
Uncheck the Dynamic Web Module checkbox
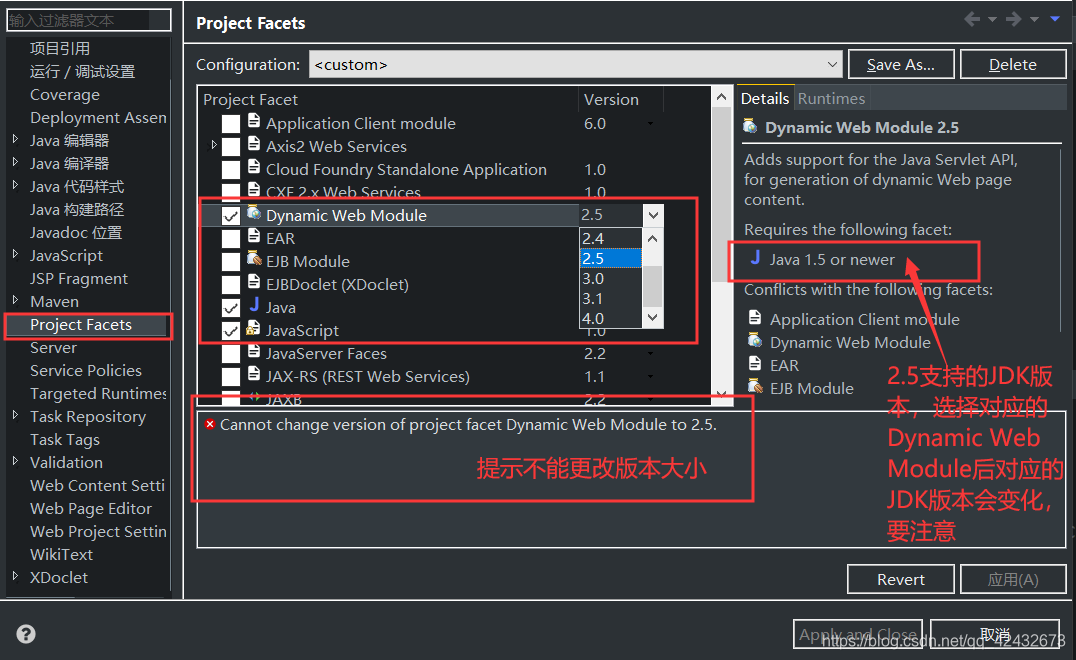[x=231, y=215]
